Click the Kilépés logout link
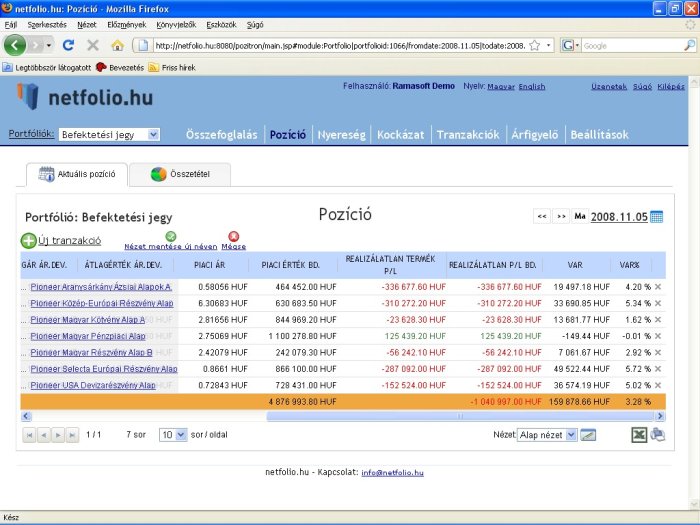 (x=671, y=87)
